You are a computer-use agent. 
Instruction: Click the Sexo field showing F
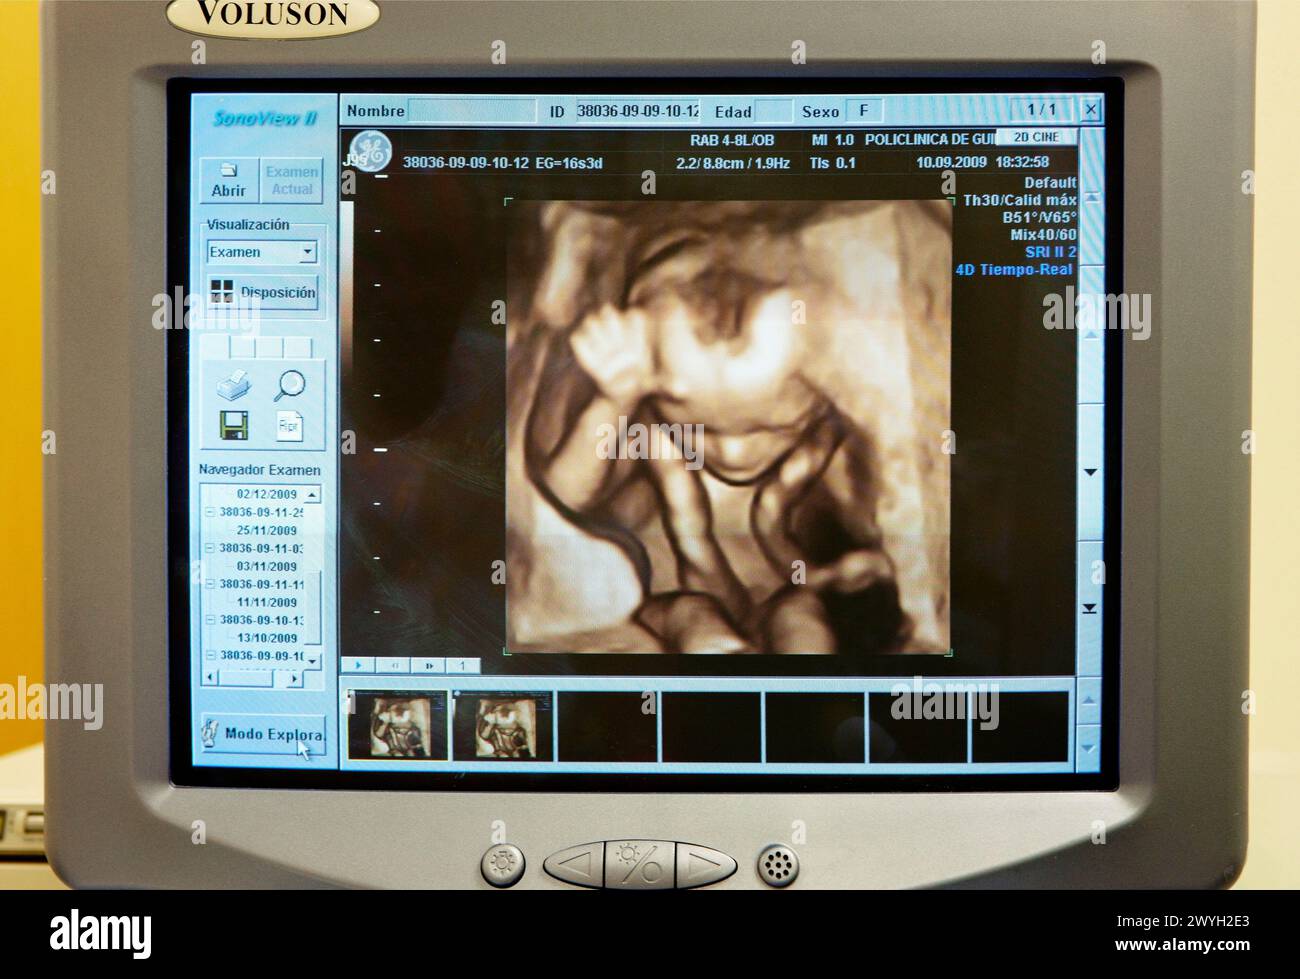point(864,111)
